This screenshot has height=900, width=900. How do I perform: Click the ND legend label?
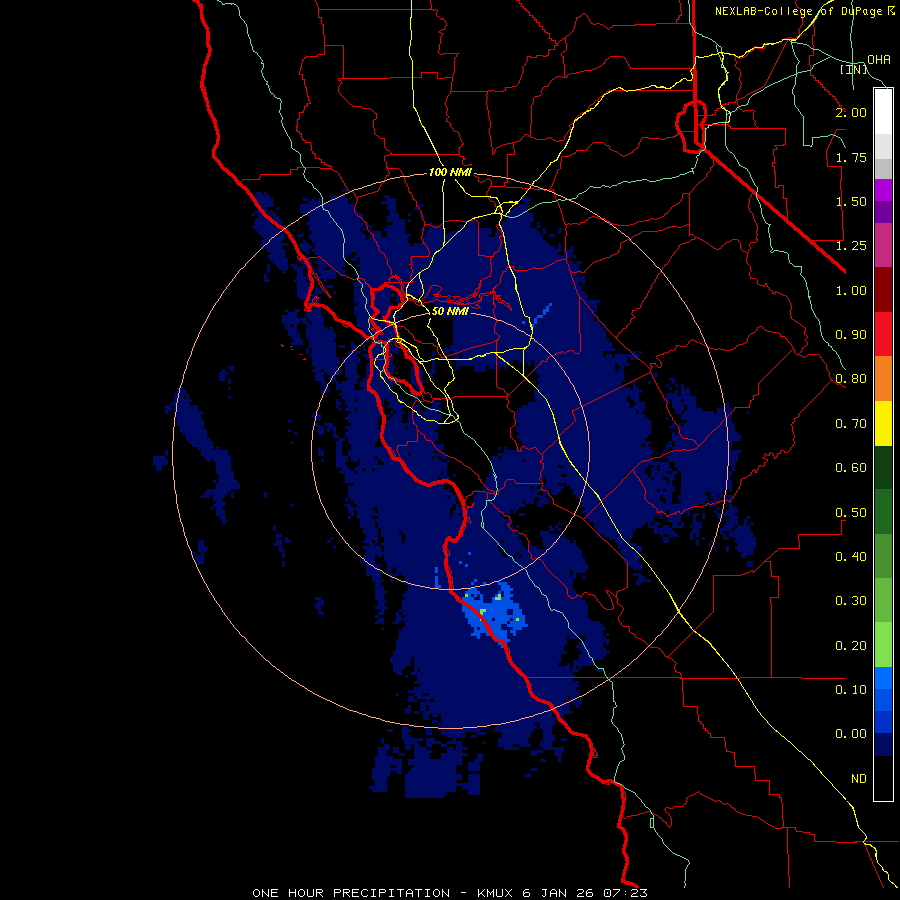859,779
